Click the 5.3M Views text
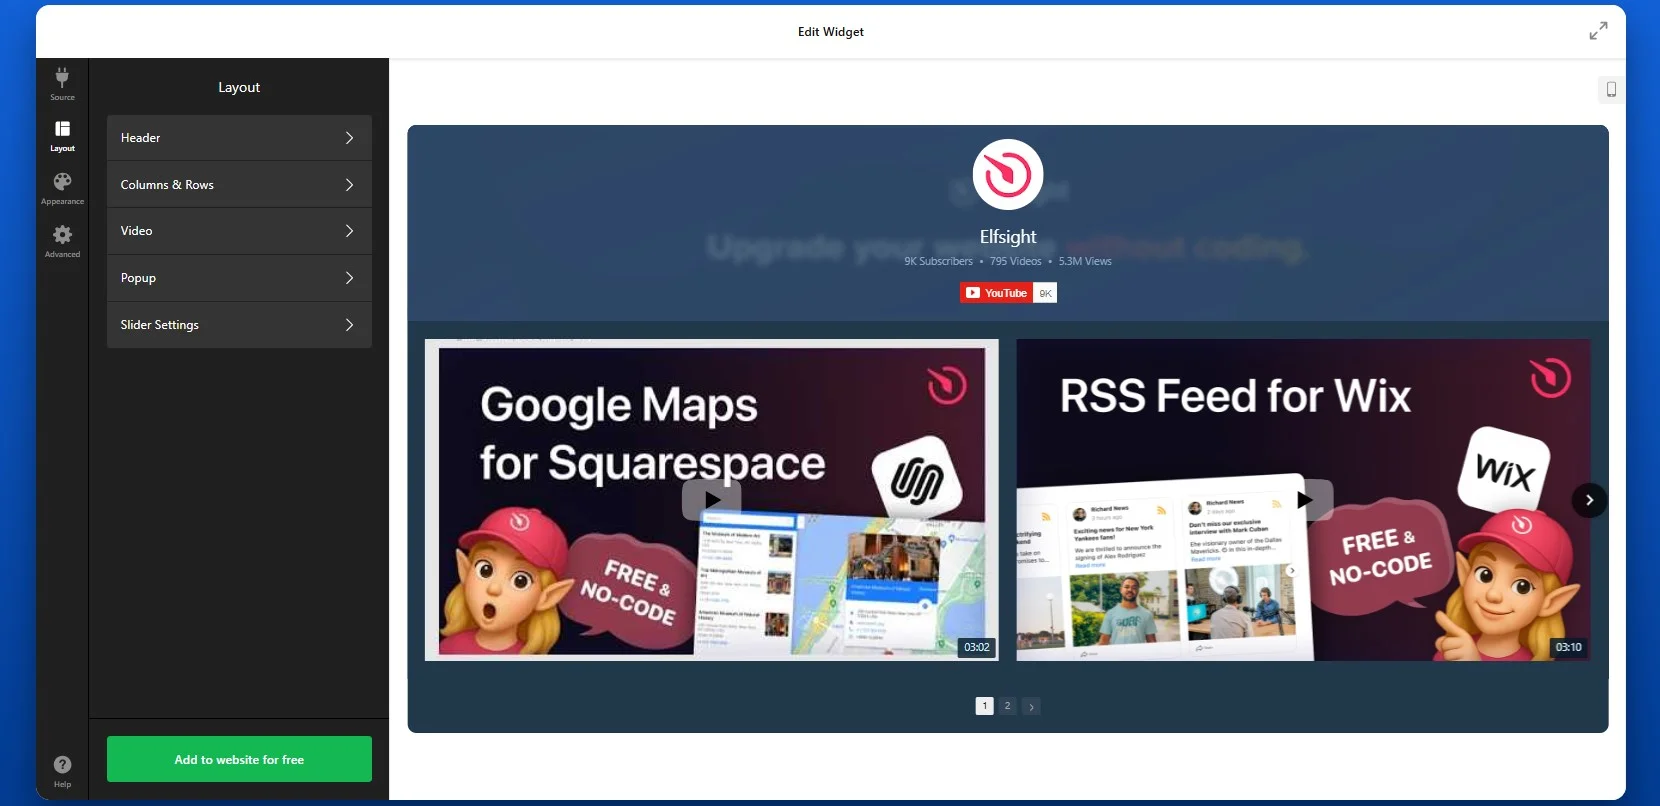This screenshot has width=1660, height=806. click(x=1085, y=261)
